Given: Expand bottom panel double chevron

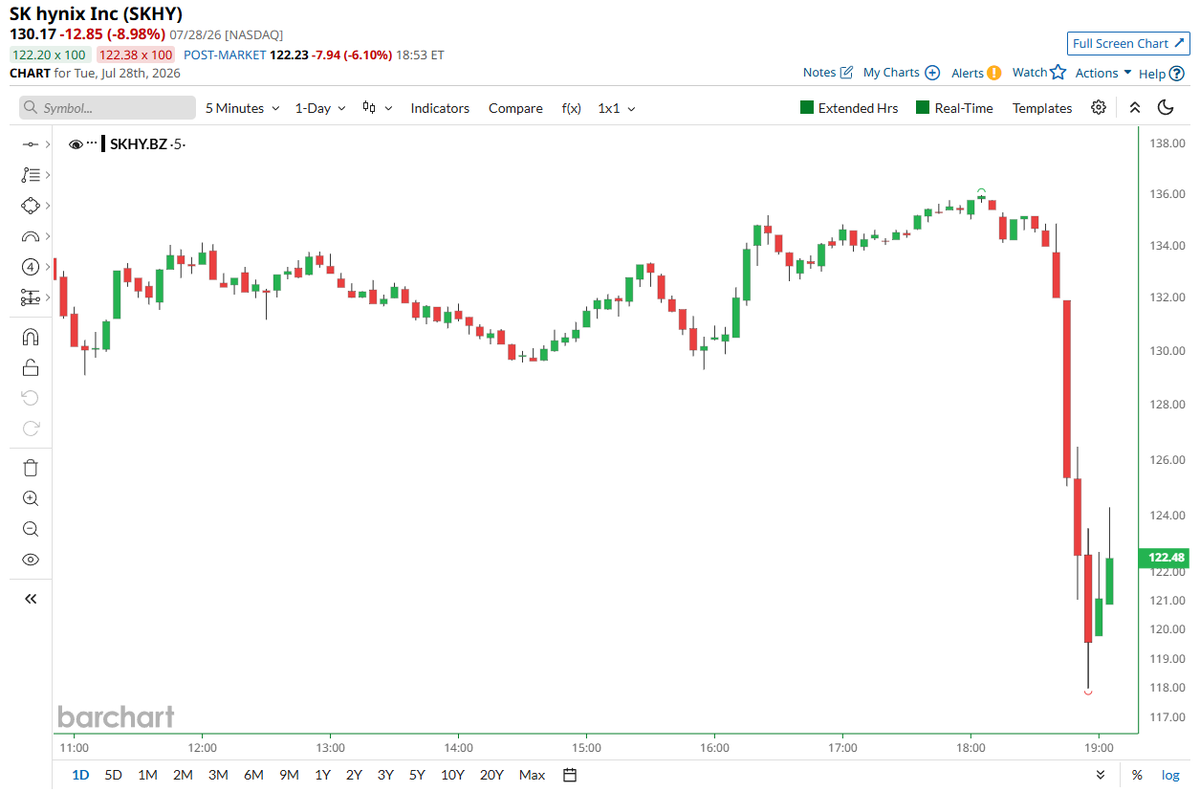Looking at the screenshot, I should 1101,775.
